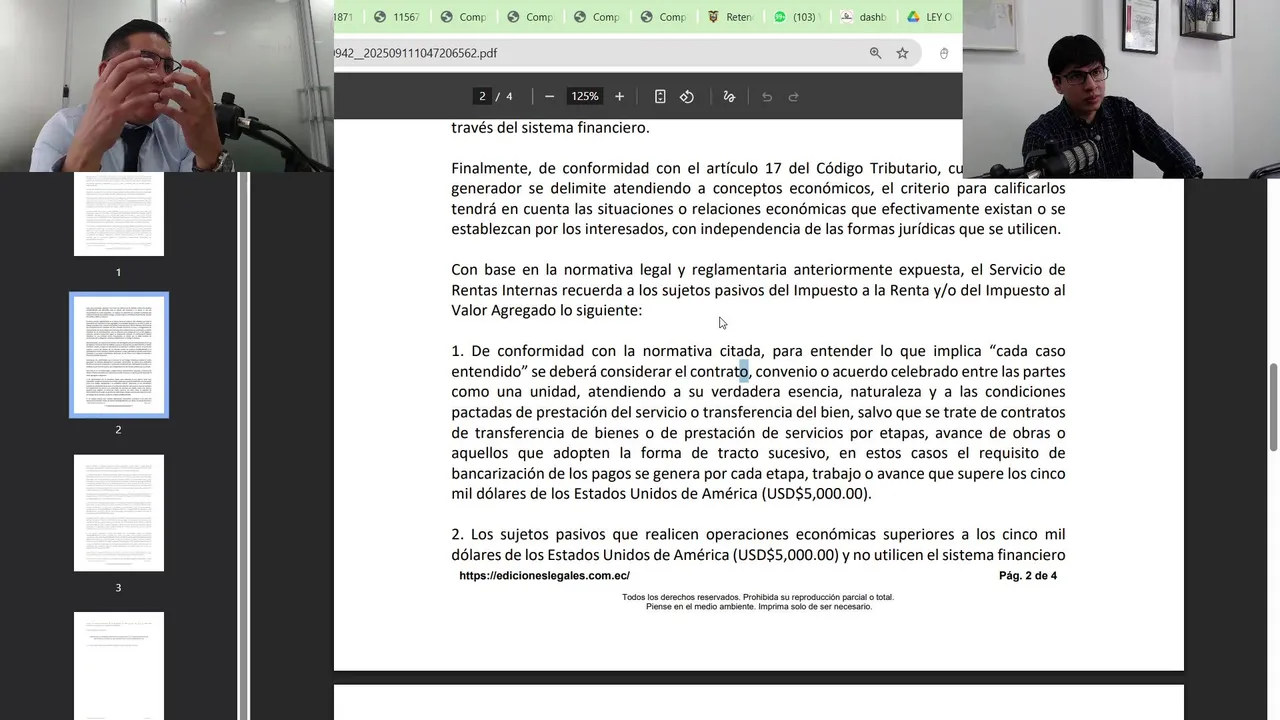Click the document vertical scrollbar thumb
The width and height of the screenshot is (1280, 720).
1273,408
